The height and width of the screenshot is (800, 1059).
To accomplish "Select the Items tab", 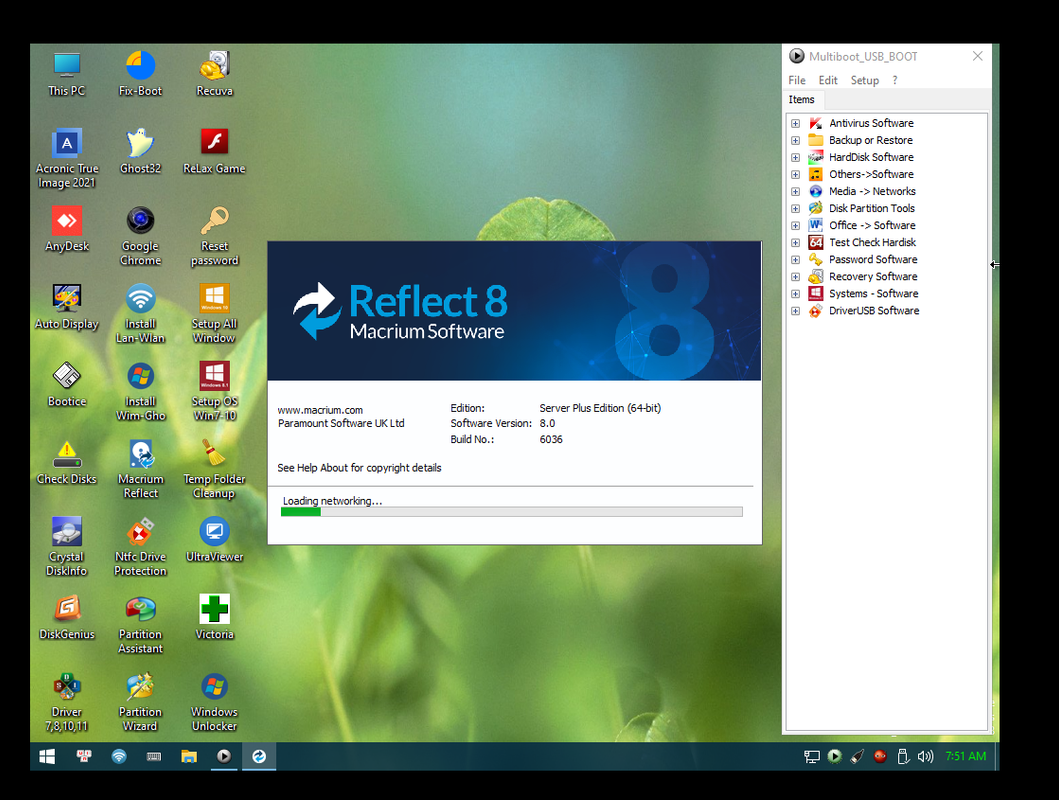I will coord(802,100).
